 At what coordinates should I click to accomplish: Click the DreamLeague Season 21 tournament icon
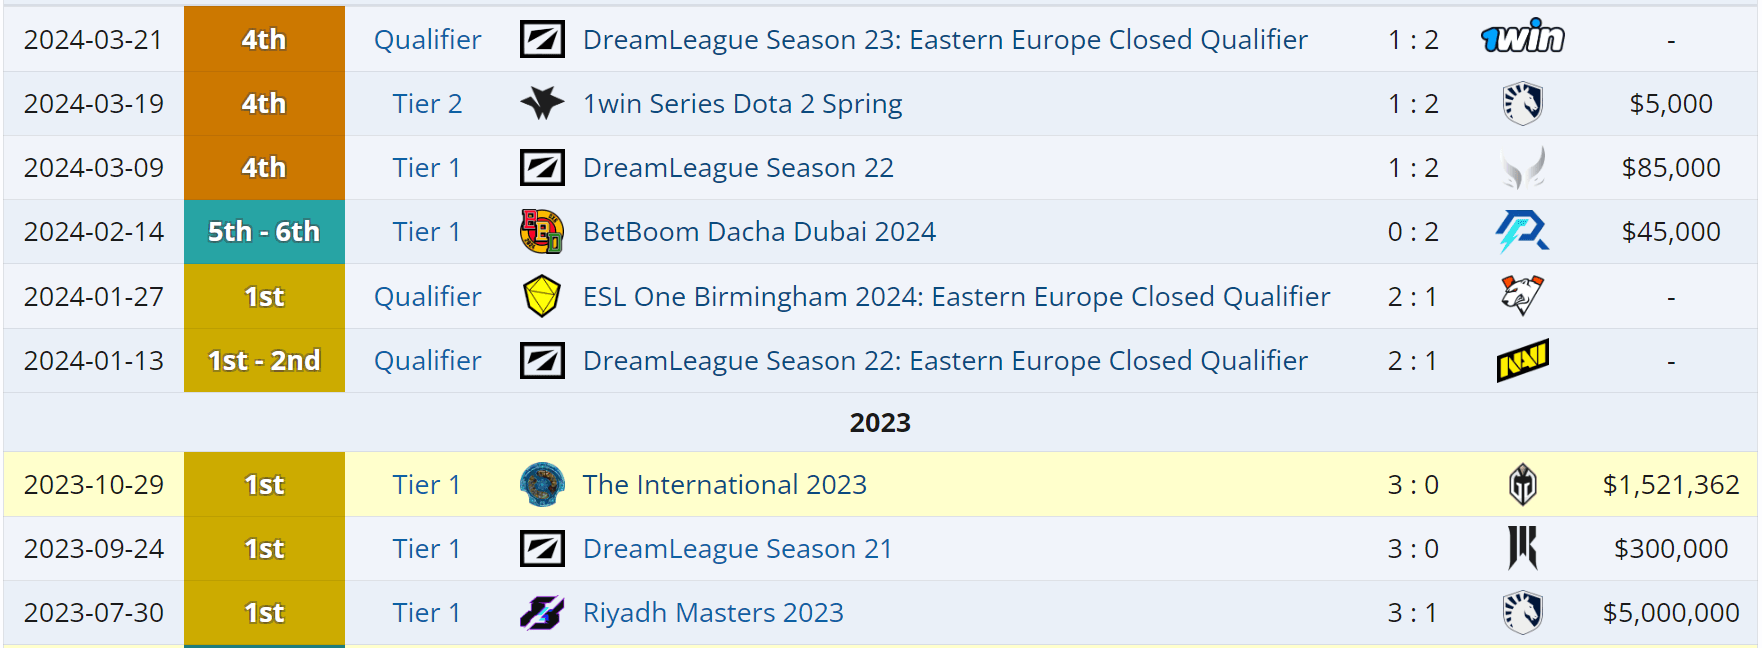pyautogui.click(x=541, y=548)
